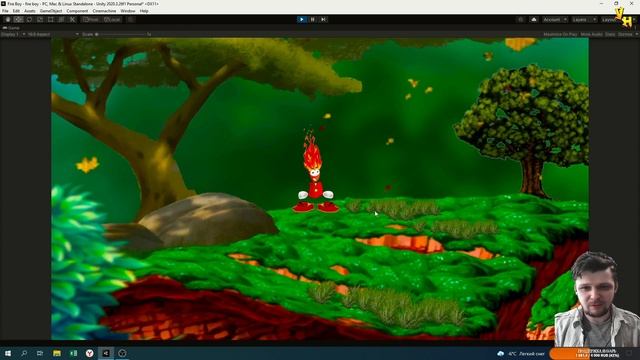
Task: Open the GameObject menu
Action: coord(51,11)
